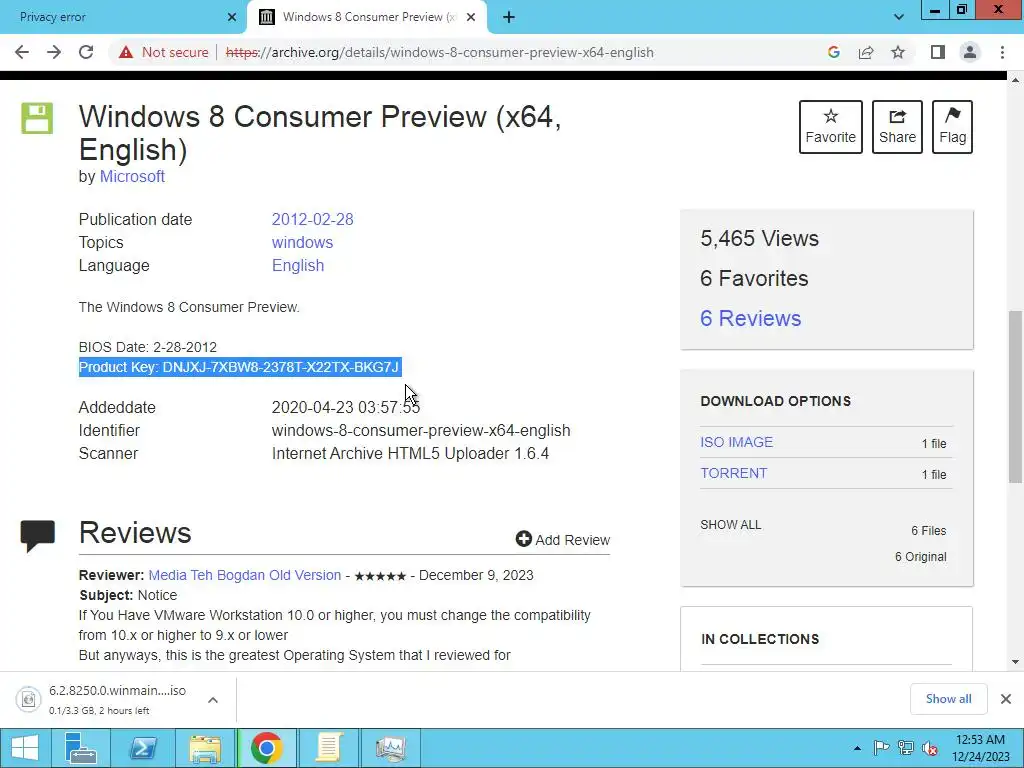The width and height of the screenshot is (1024, 768).
Task: Select the highlighted Product Key text
Action: (240, 367)
